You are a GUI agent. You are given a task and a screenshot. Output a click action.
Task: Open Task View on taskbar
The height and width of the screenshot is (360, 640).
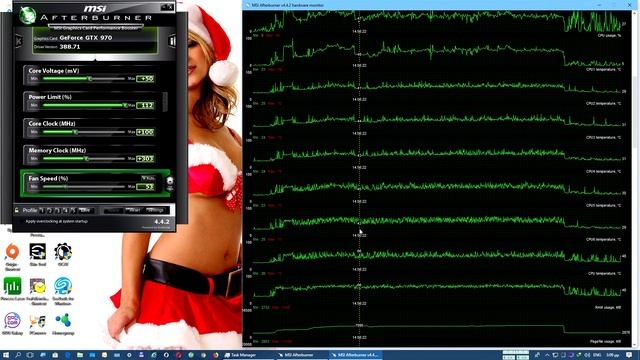coord(30,355)
